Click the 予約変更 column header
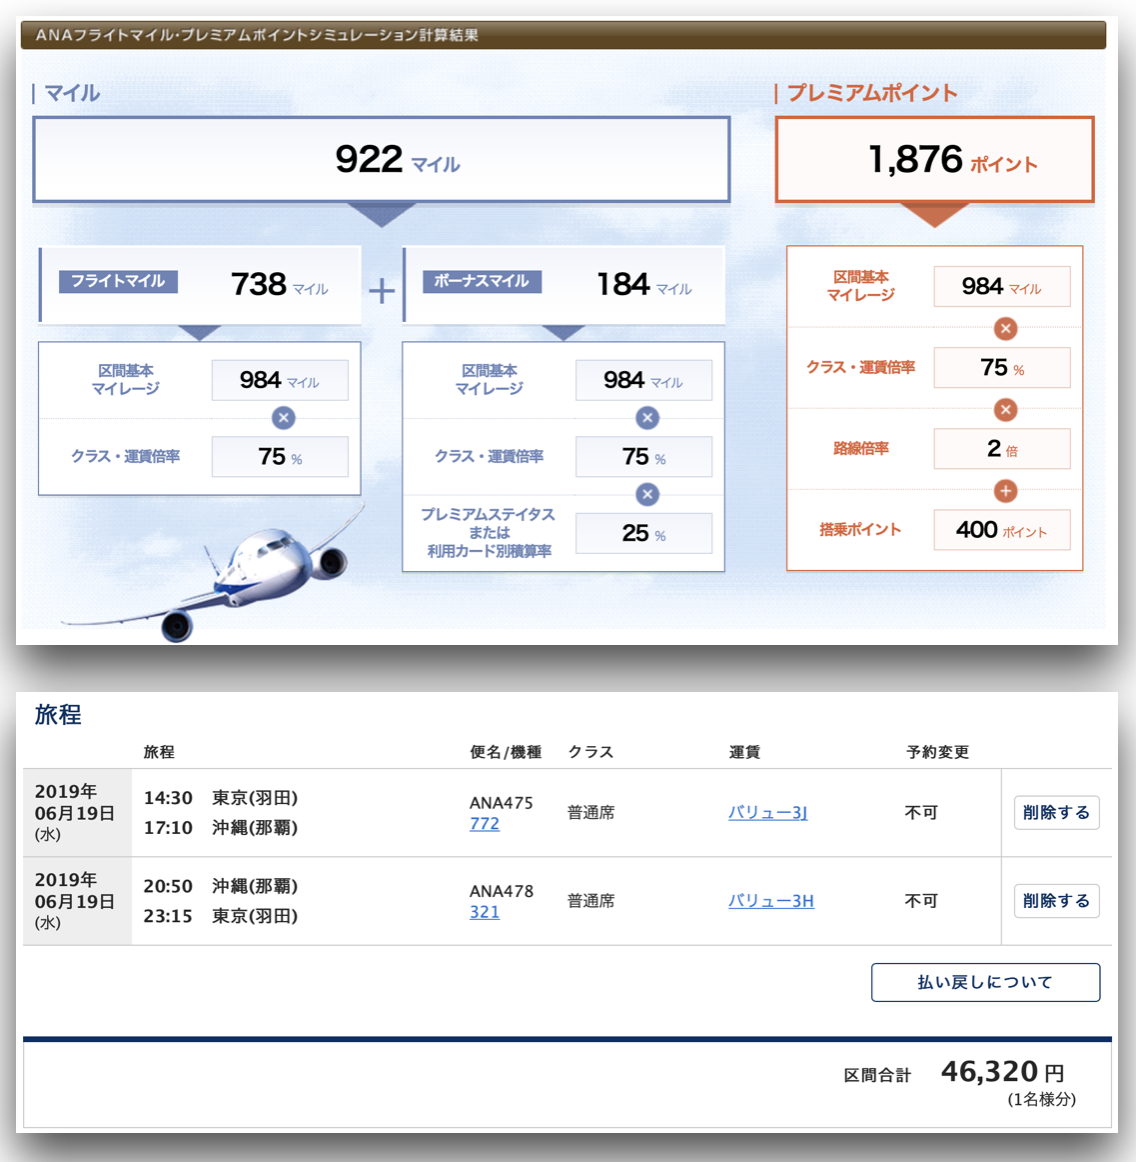The height and width of the screenshot is (1162, 1136). 937,752
